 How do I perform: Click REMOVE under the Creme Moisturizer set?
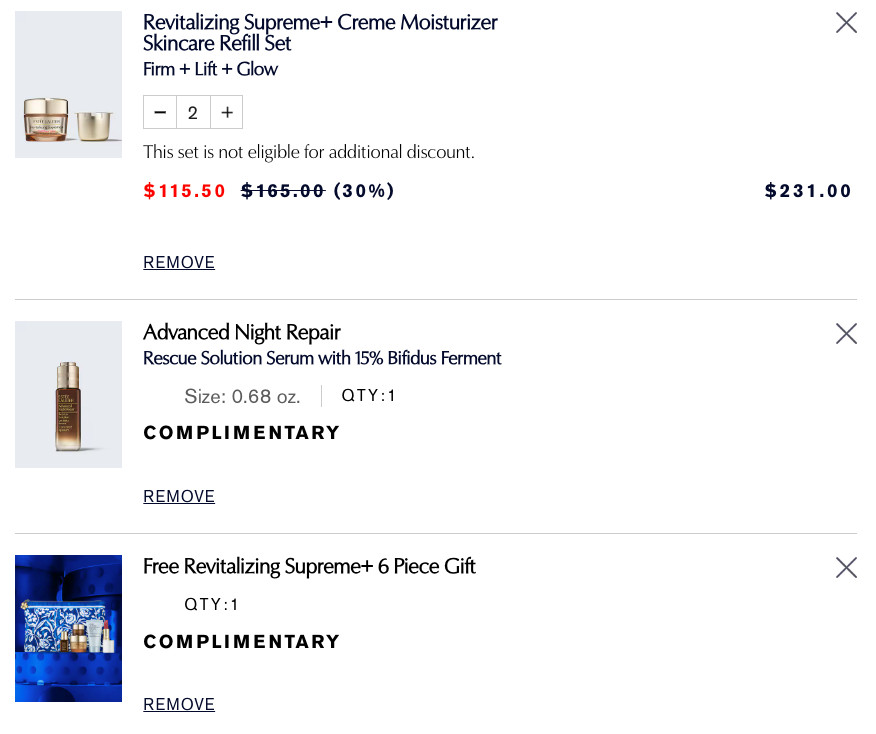(179, 263)
